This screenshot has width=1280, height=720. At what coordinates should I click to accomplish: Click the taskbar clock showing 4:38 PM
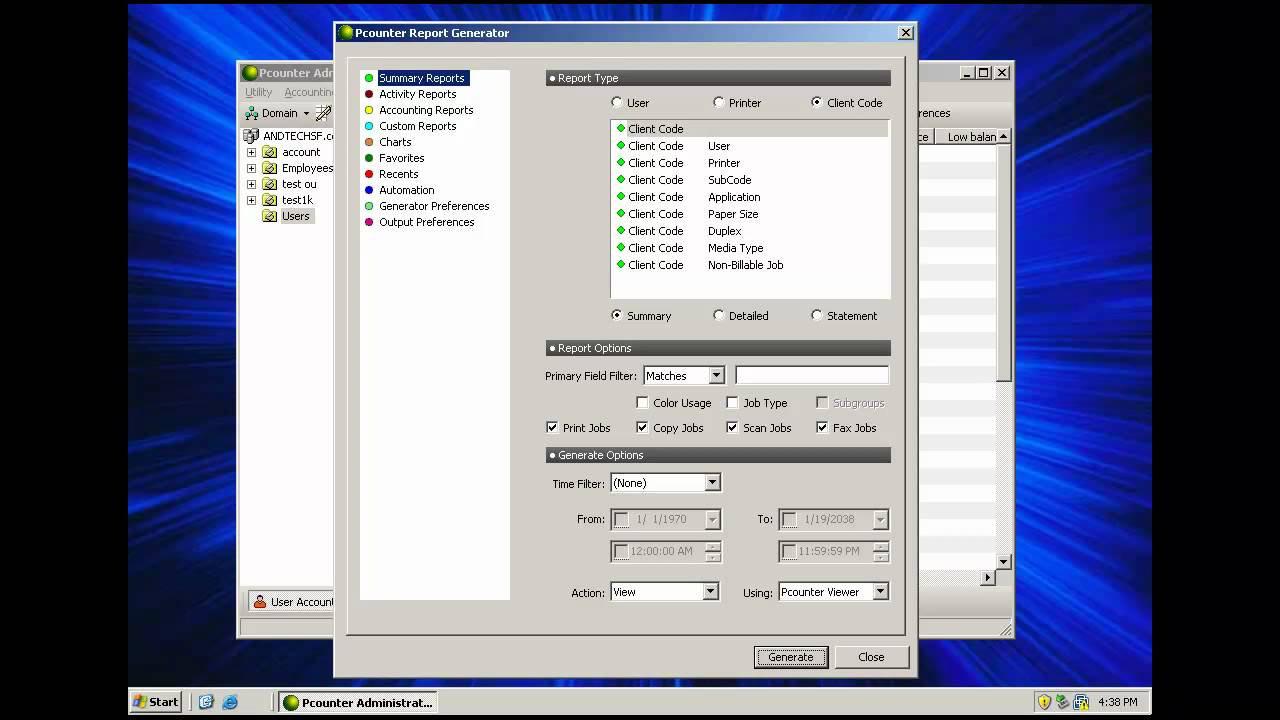coord(1118,702)
